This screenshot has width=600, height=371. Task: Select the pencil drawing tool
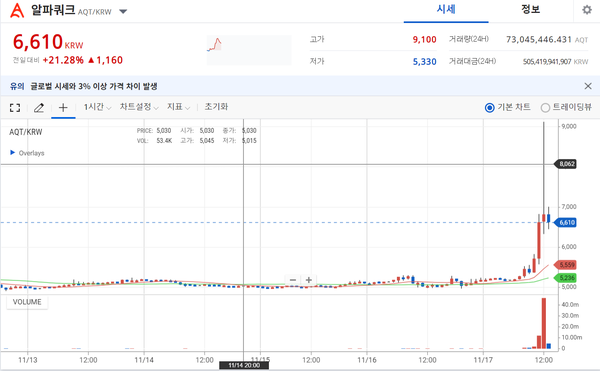[39, 108]
